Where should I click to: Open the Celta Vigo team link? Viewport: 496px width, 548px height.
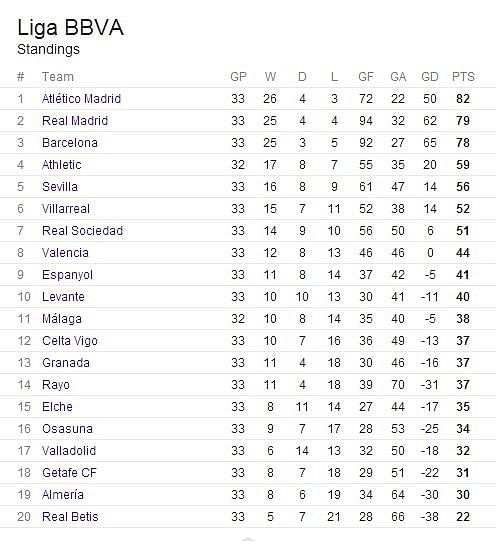point(70,341)
